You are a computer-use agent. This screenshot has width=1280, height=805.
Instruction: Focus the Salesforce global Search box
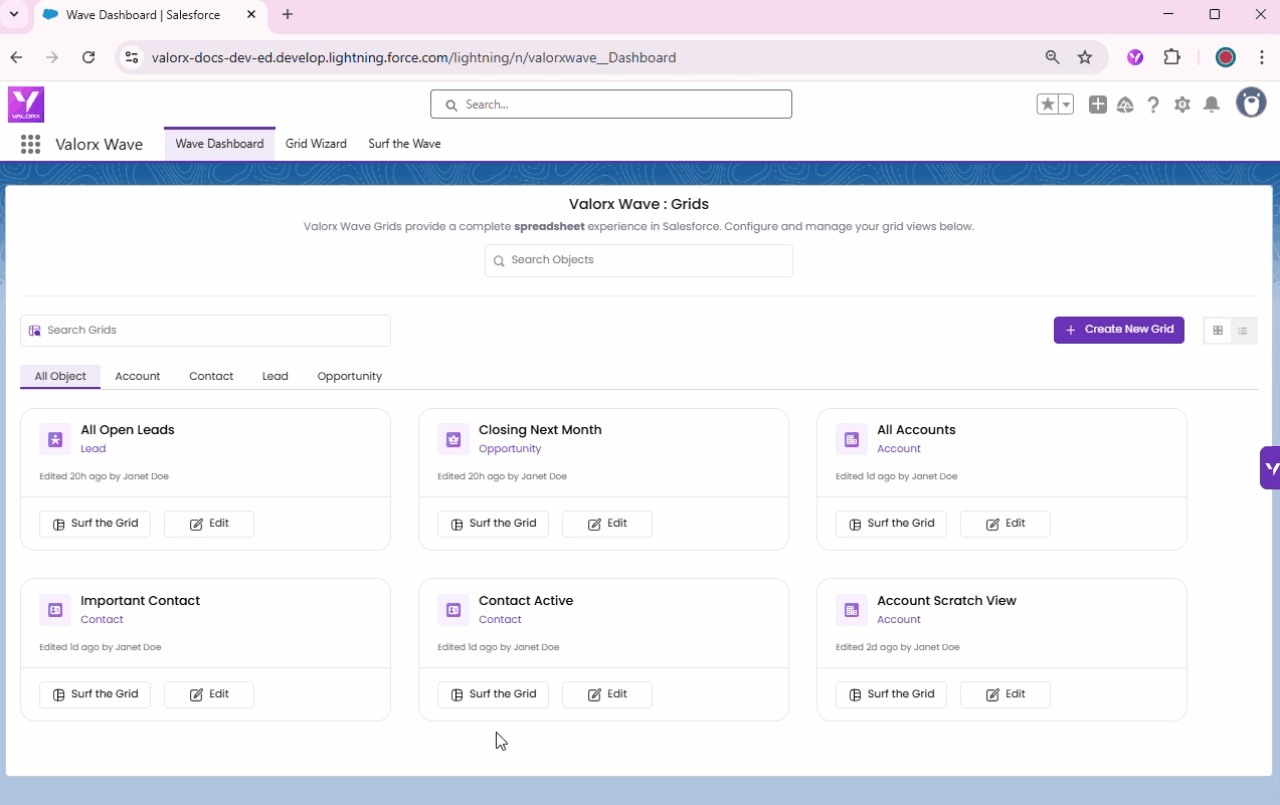(x=611, y=104)
